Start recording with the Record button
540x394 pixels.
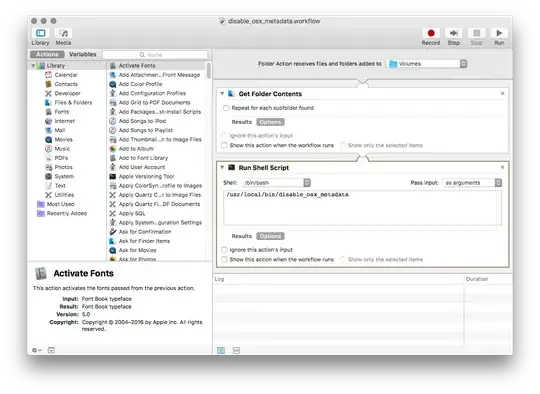tap(431, 33)
